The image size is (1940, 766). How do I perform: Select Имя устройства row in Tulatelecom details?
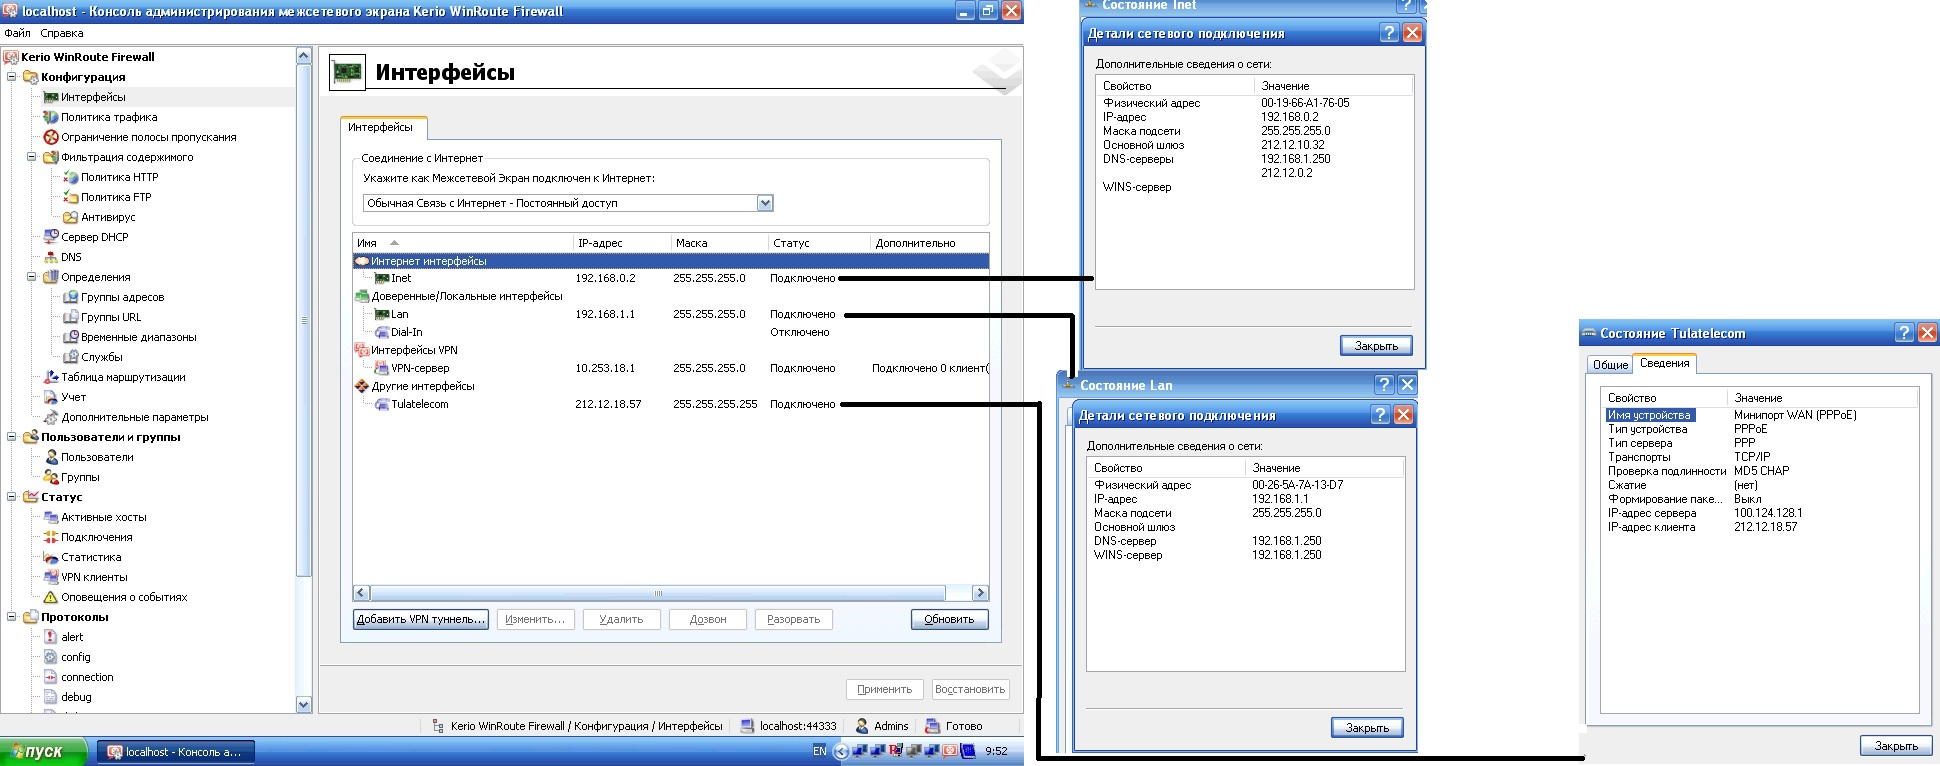click(x=1759, y=415)
